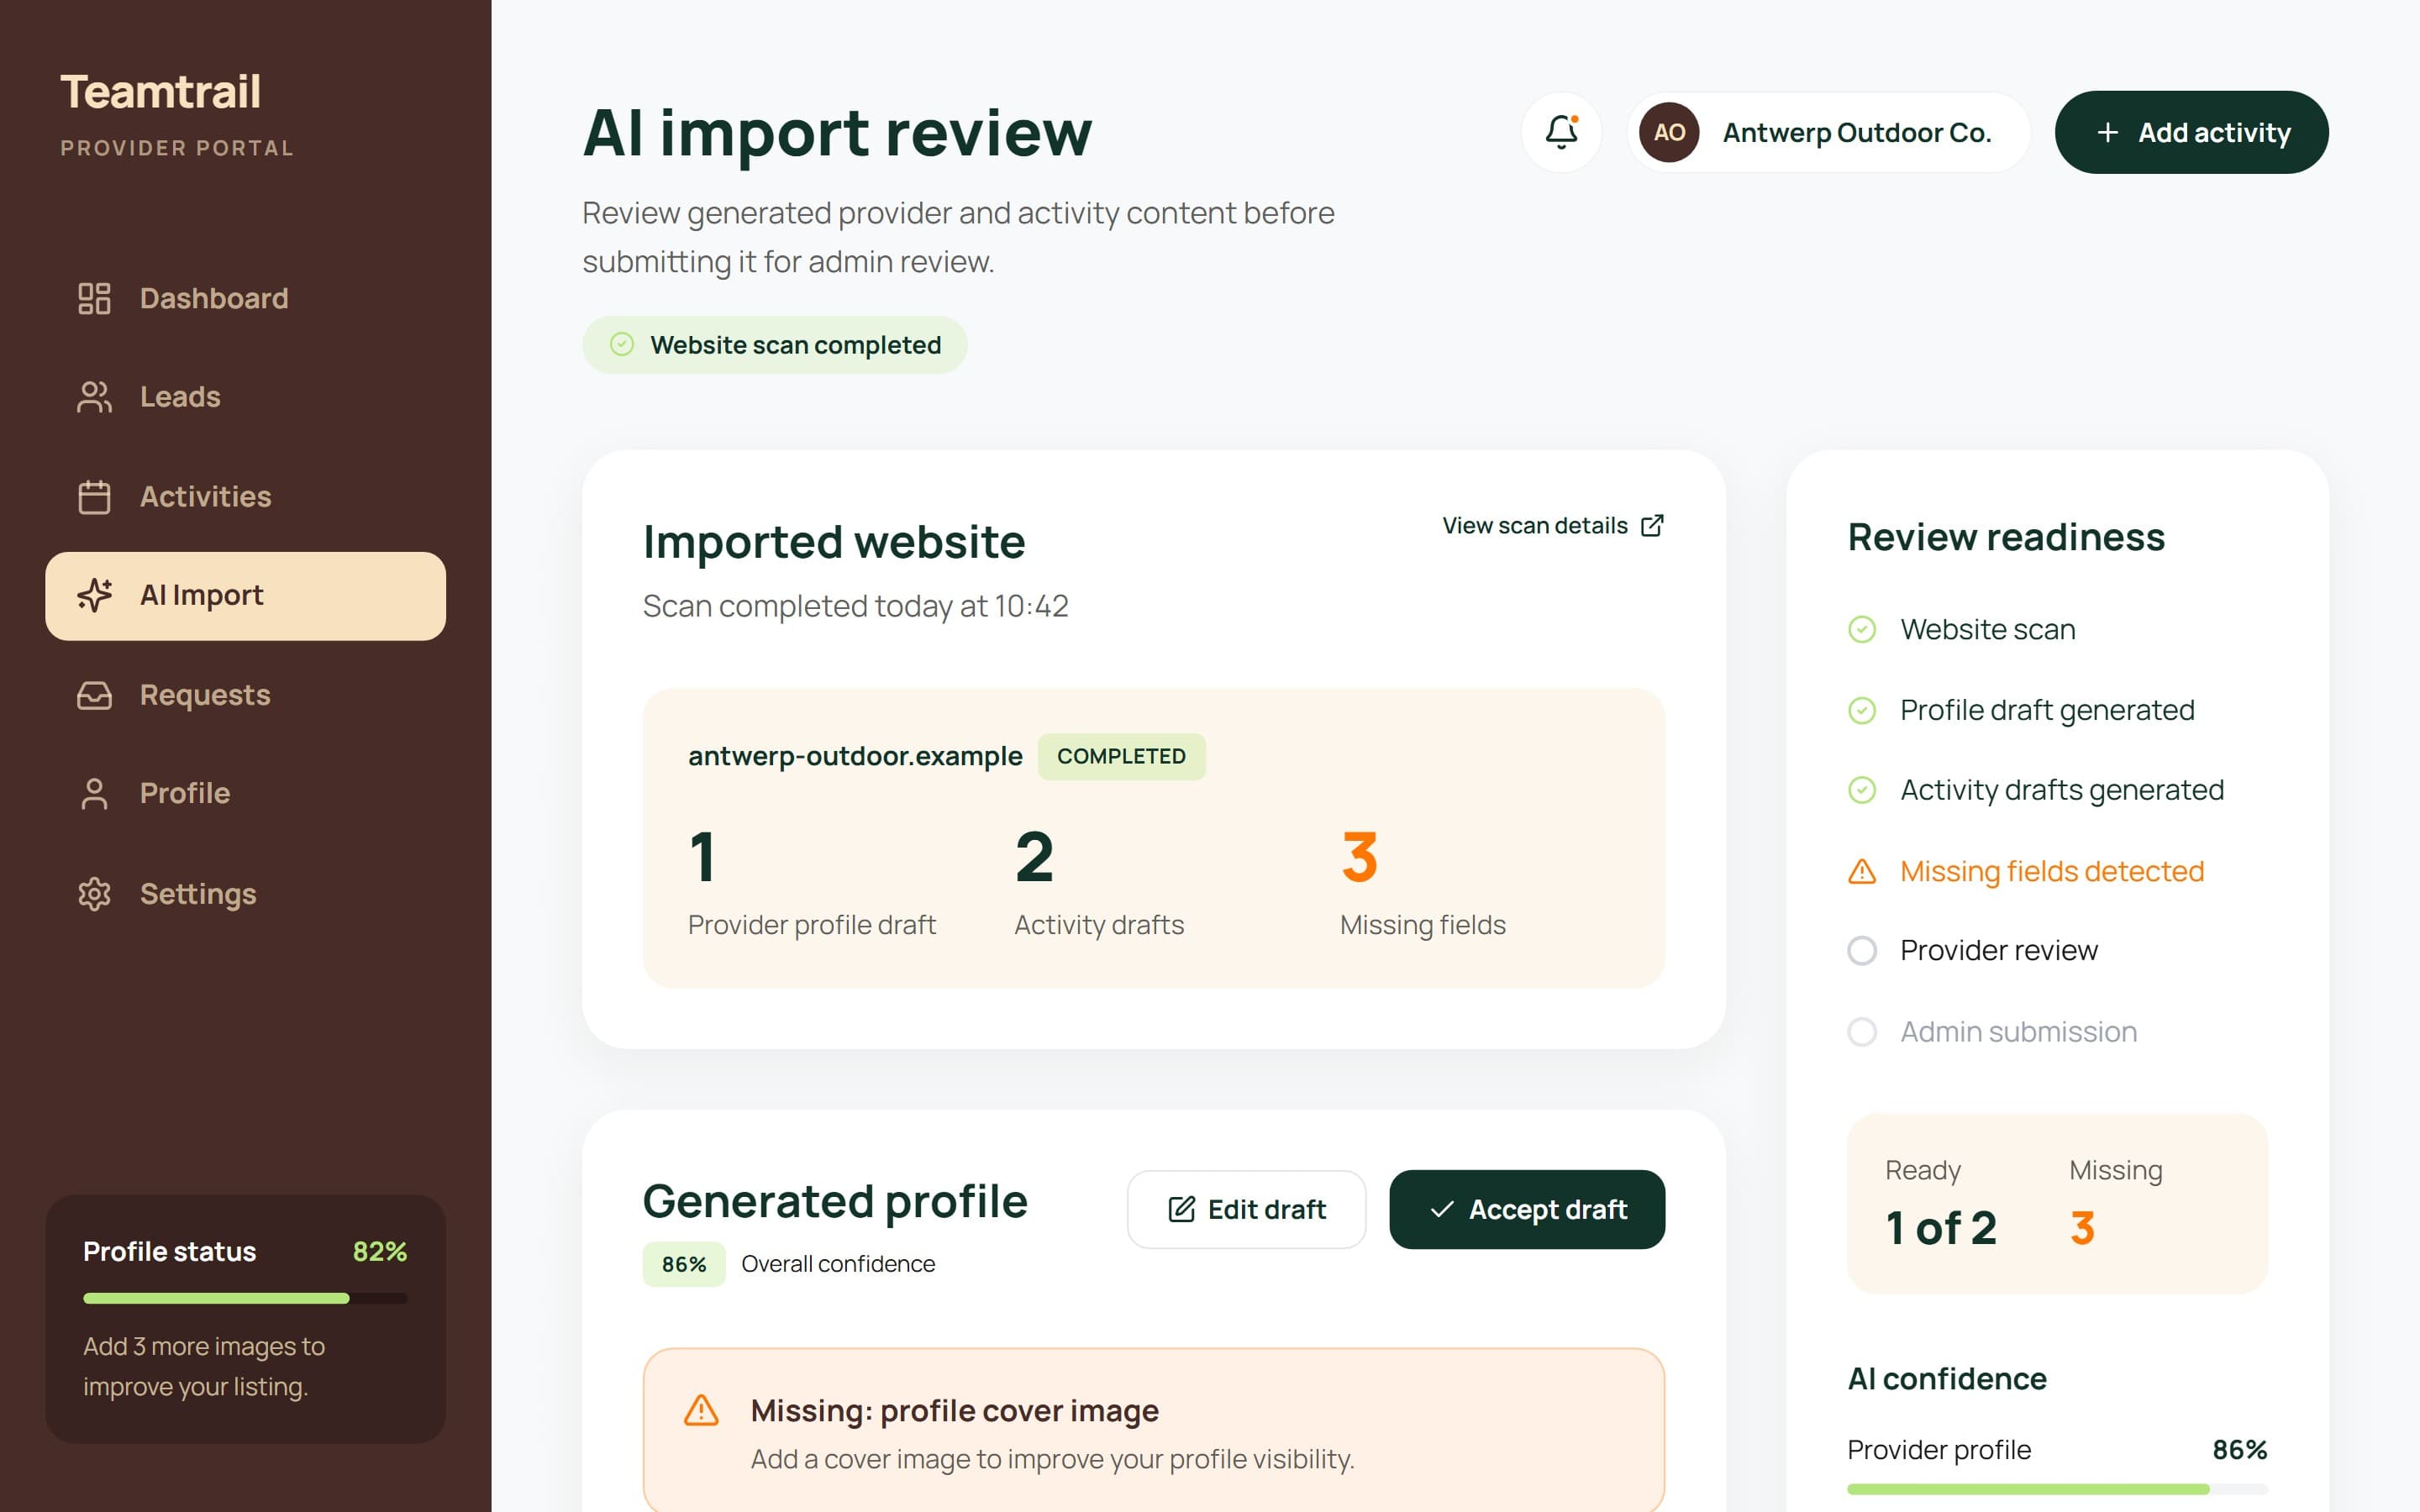Viewport: 2420px width, 1512px height.
Task: Navigate to Settings page
Action: pyautogui.click(x=245, y=893)
